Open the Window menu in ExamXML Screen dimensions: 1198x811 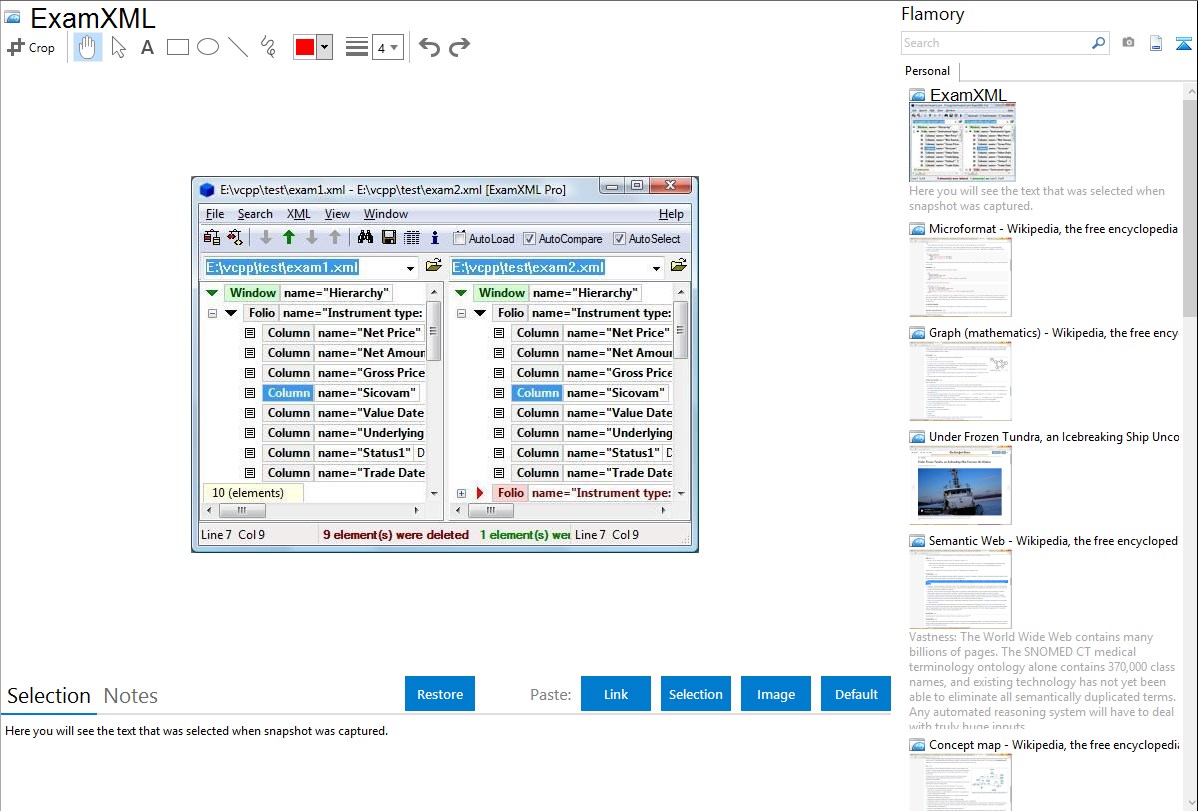pos(386,214)
